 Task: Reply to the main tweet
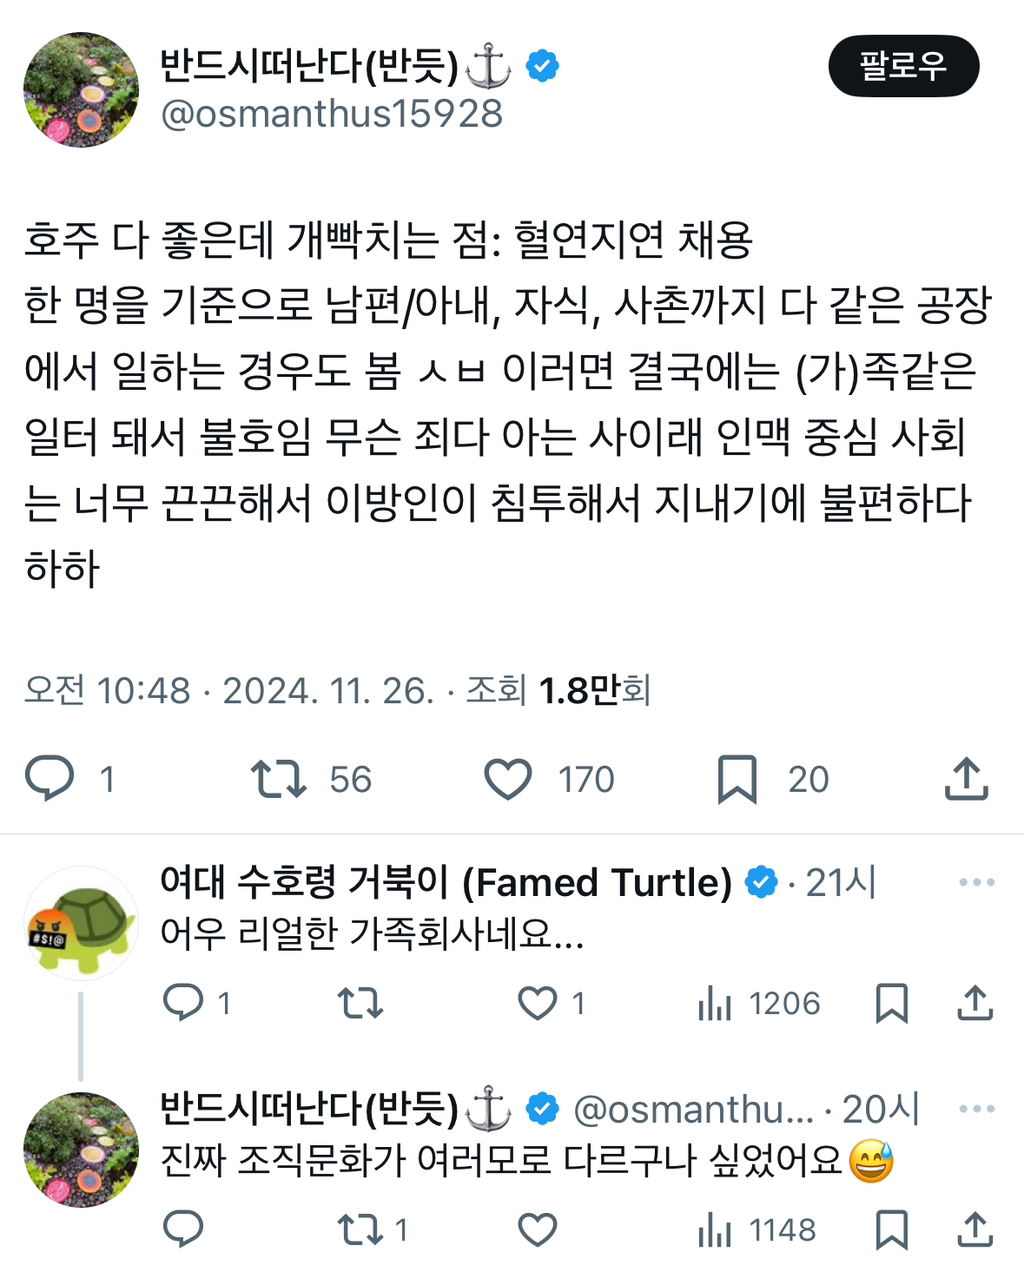click(x=51, y=778)
